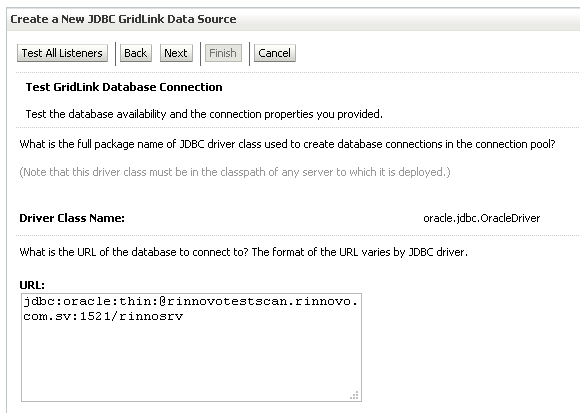Click the database URL format question text
The width and height of the screenshot is (580, 413).
[x=243, y=252]
